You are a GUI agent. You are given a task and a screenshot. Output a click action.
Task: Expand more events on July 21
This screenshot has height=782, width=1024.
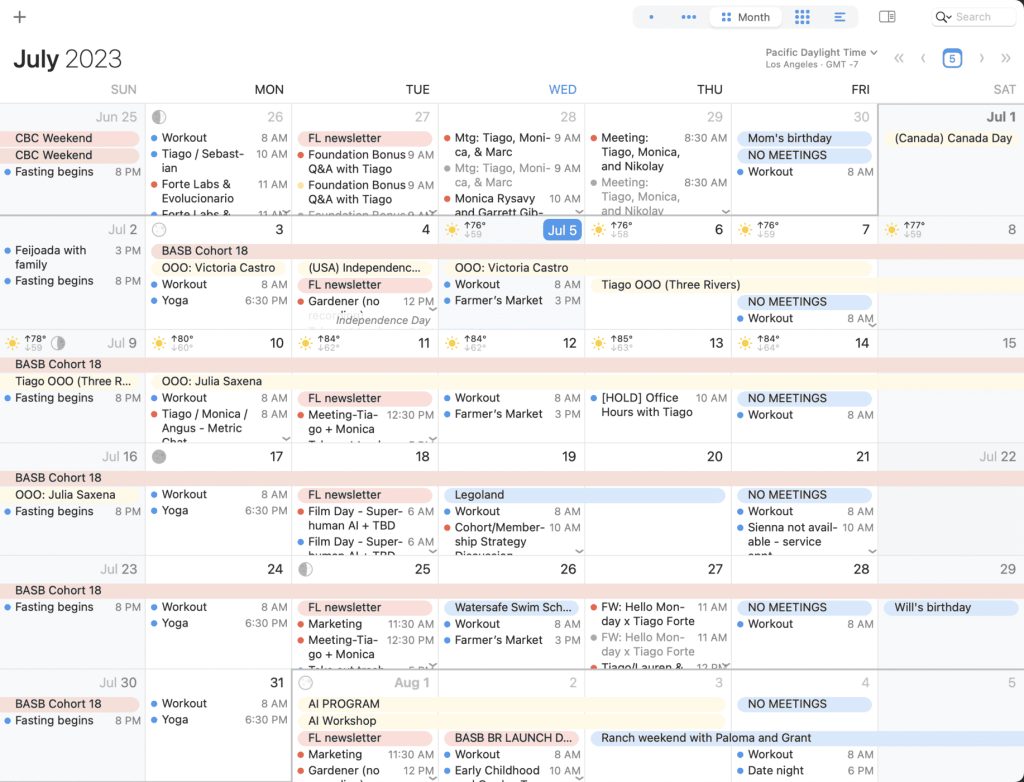872,551
